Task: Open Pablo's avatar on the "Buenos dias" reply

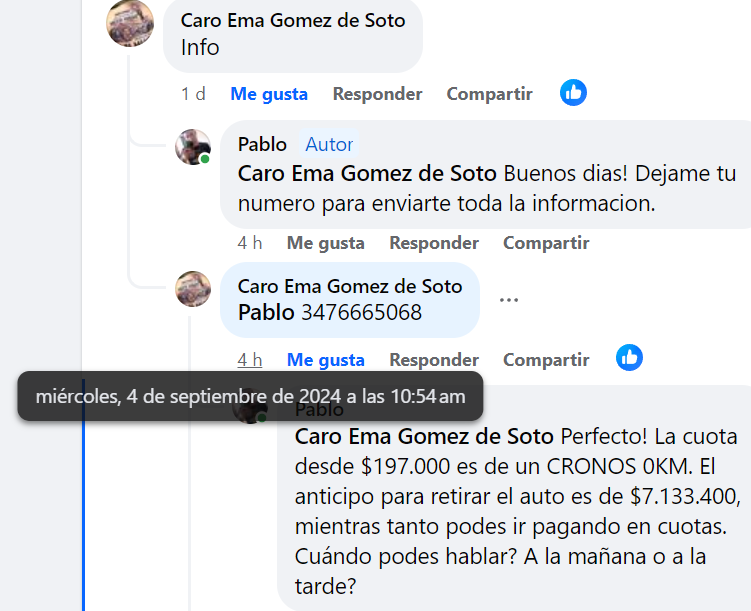Action: coord(193,147)
